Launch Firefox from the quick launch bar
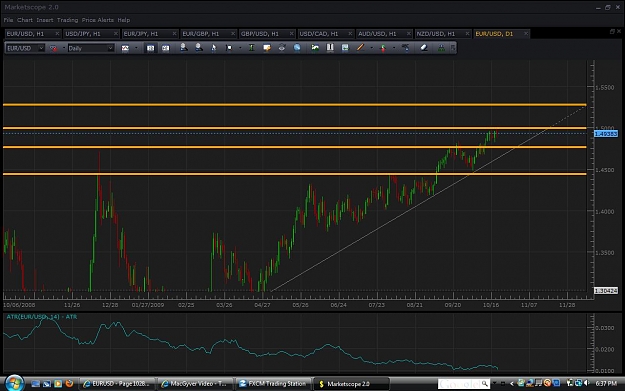 69,383
